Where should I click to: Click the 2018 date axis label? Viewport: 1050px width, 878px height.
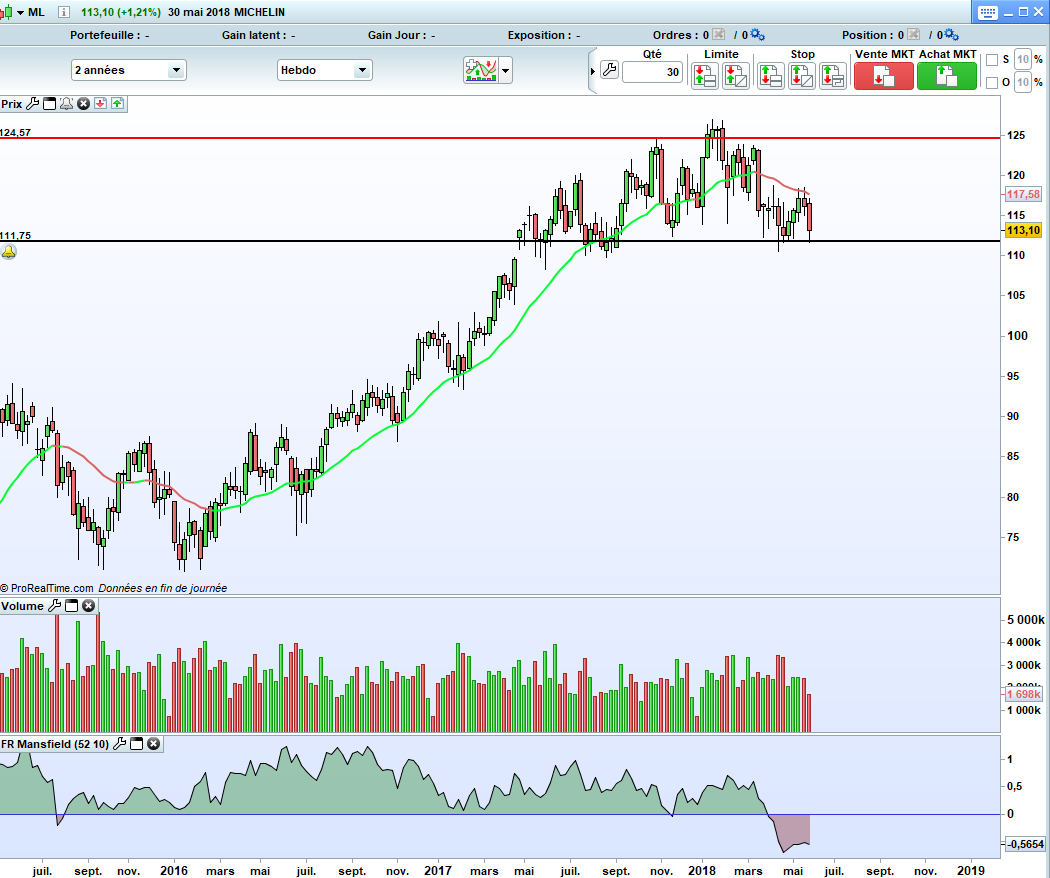(702, 871)
